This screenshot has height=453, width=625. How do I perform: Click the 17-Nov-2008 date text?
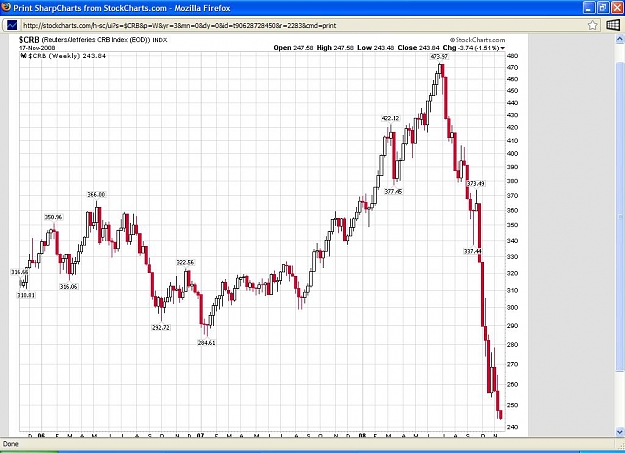click(37, 47)
